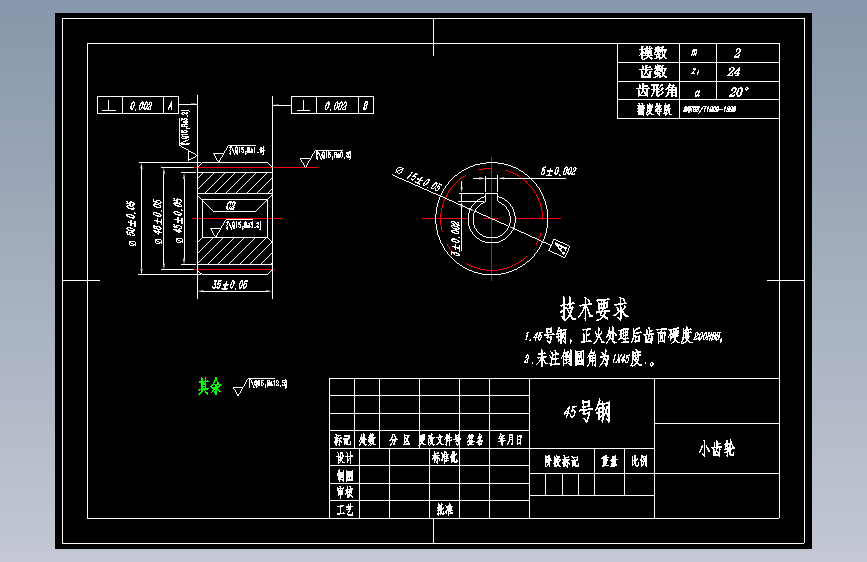The image size is (867, 562).
Task: Click the Ra3.2 roughness symbol inside the bore
Action: [236, 227]
